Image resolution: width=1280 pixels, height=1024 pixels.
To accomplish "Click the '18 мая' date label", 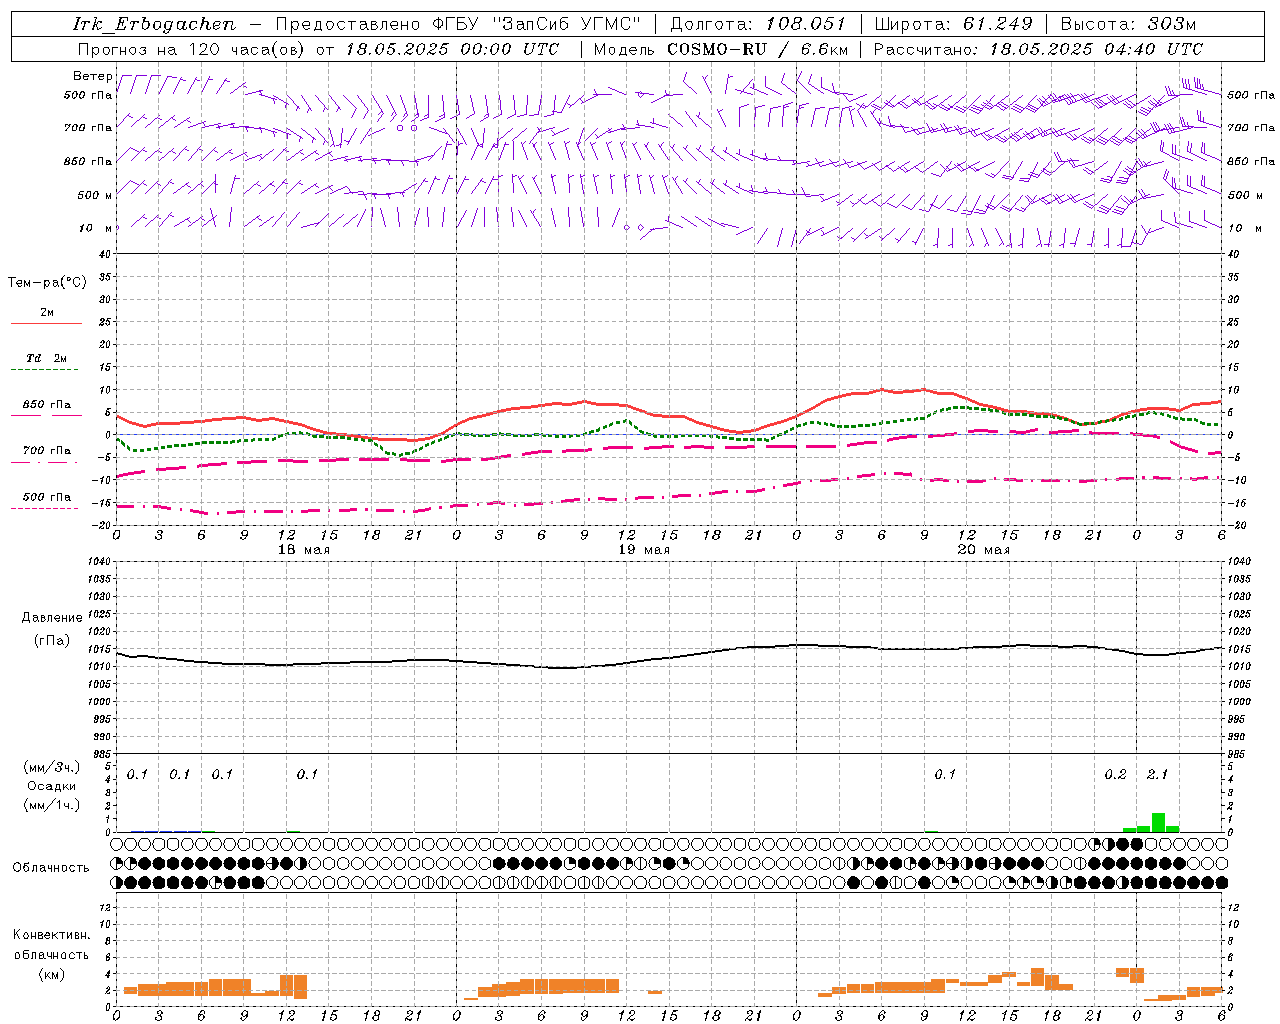I will coord(303,550).
